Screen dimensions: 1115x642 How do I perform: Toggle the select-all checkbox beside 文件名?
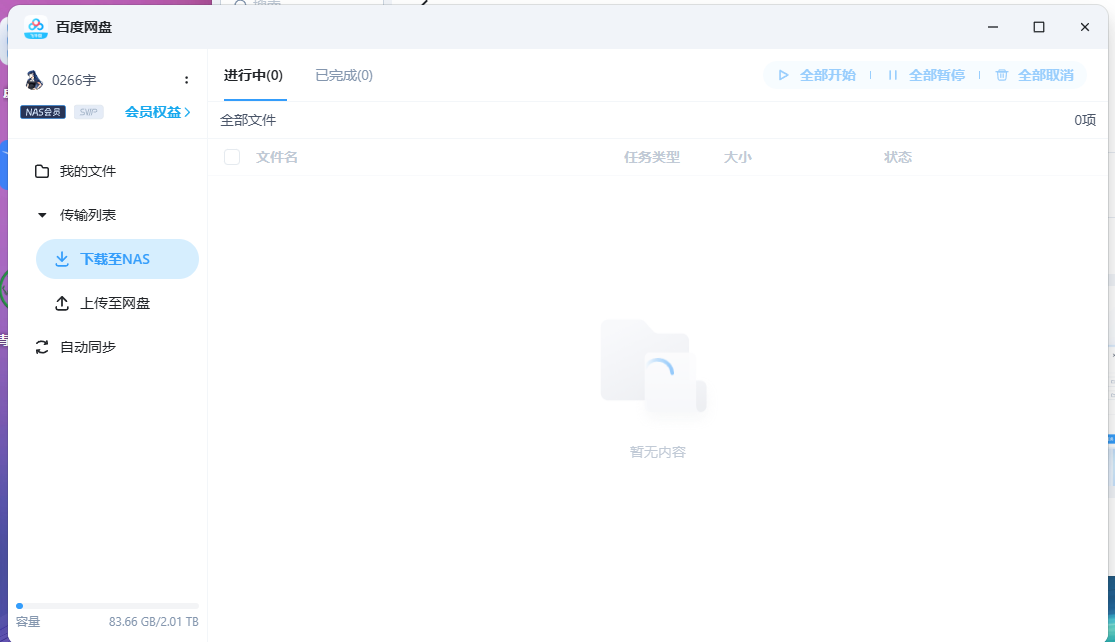click(232, 157)
